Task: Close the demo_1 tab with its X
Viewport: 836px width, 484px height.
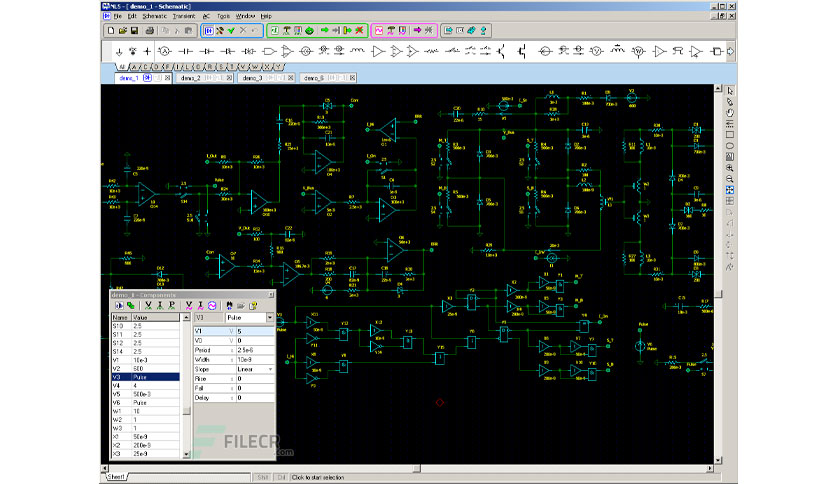Action: point(167,78)
